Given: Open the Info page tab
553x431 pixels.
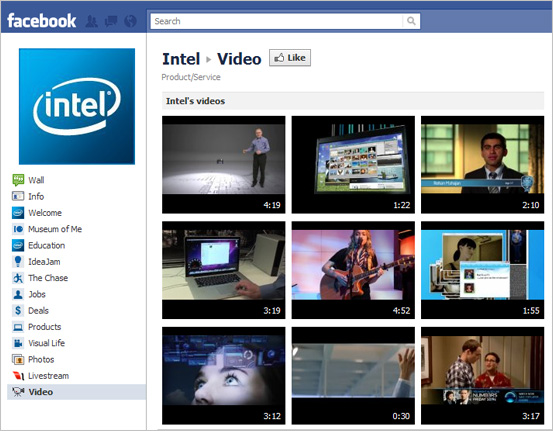Looking at the screenshot, I should tap(36, 196).
